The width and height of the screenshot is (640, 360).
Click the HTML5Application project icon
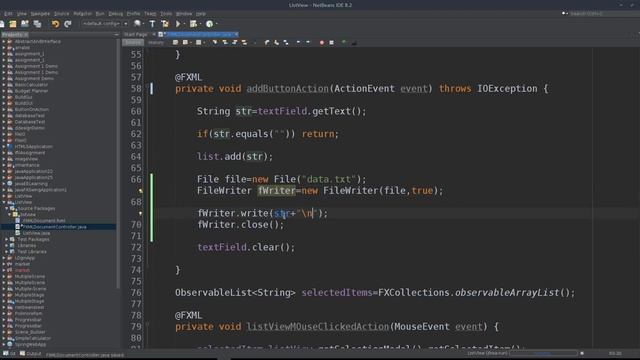[10, 147]
